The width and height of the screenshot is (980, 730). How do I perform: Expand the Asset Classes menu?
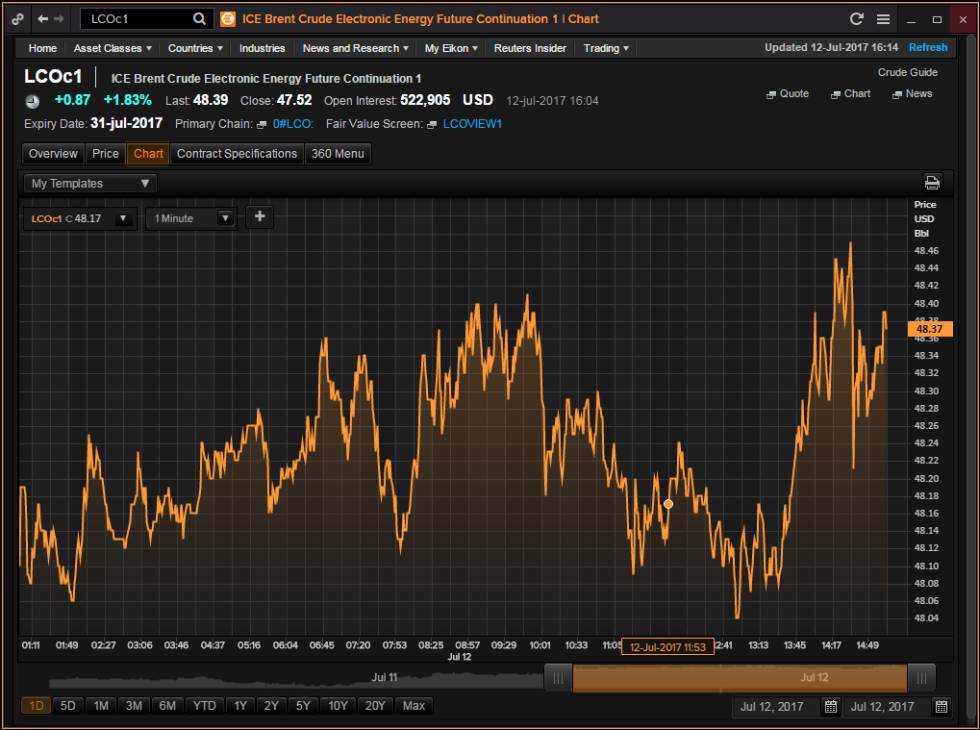(x=112, y=48)
